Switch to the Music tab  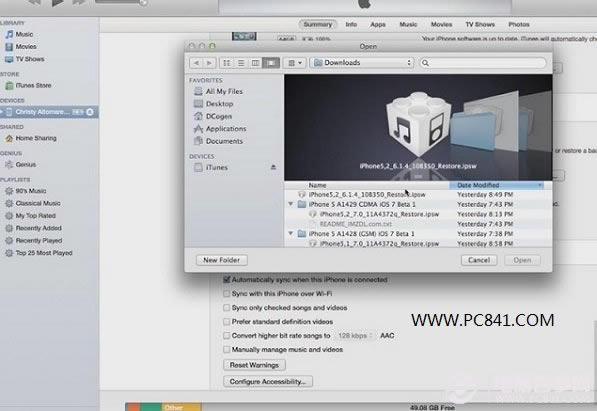[408, 24]
